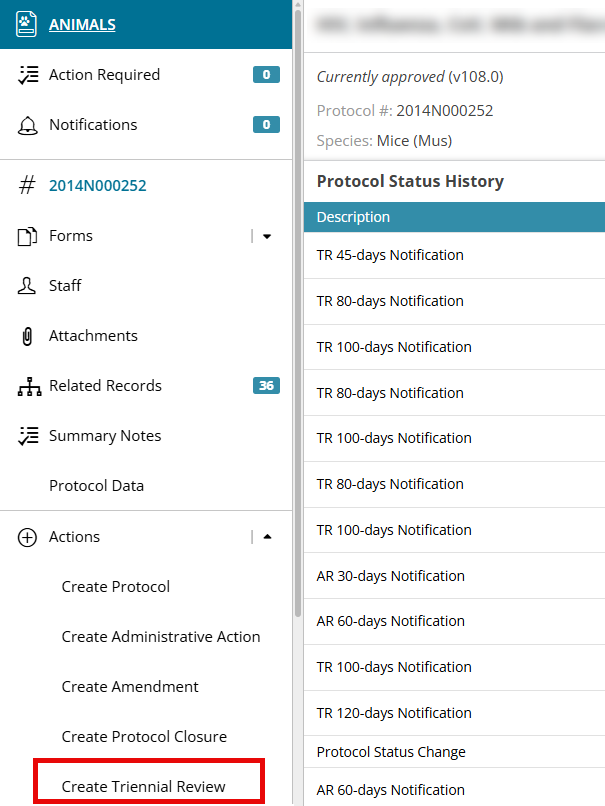Select Create Amendment action

[x=130, y=687]
